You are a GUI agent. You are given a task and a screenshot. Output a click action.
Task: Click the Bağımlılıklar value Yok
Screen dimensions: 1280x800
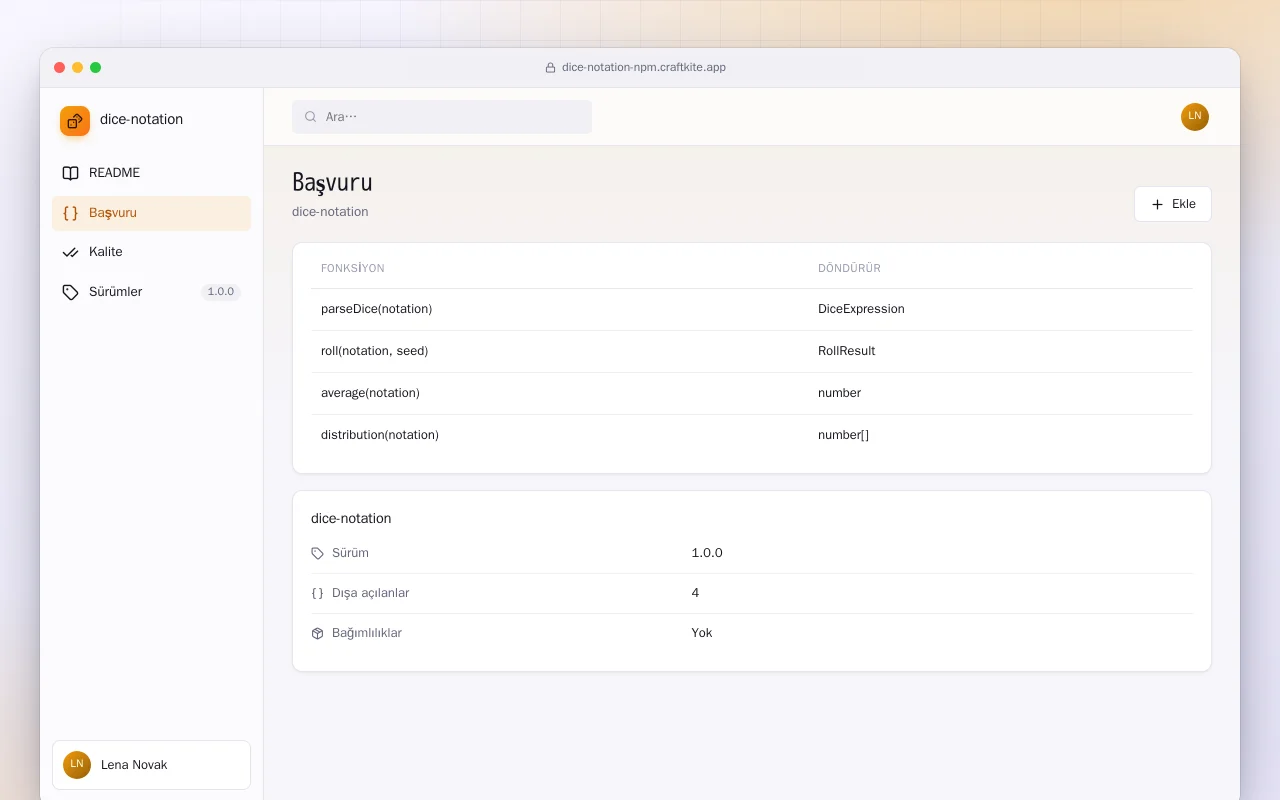[x=702, y=633]
